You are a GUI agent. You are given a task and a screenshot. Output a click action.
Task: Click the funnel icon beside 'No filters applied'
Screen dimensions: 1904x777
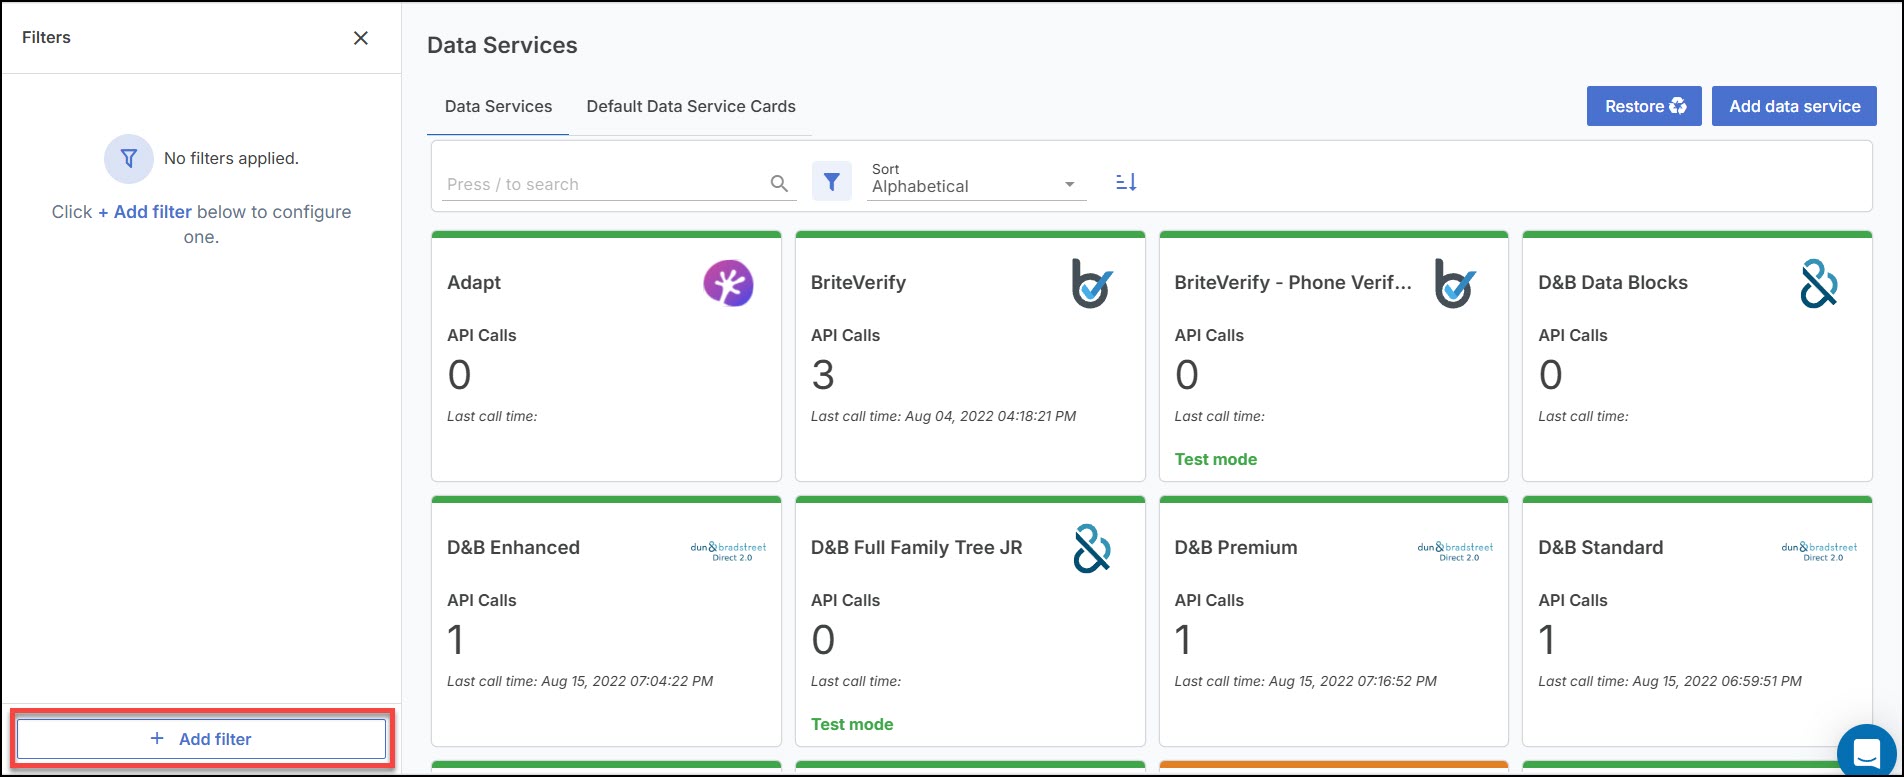129,158
